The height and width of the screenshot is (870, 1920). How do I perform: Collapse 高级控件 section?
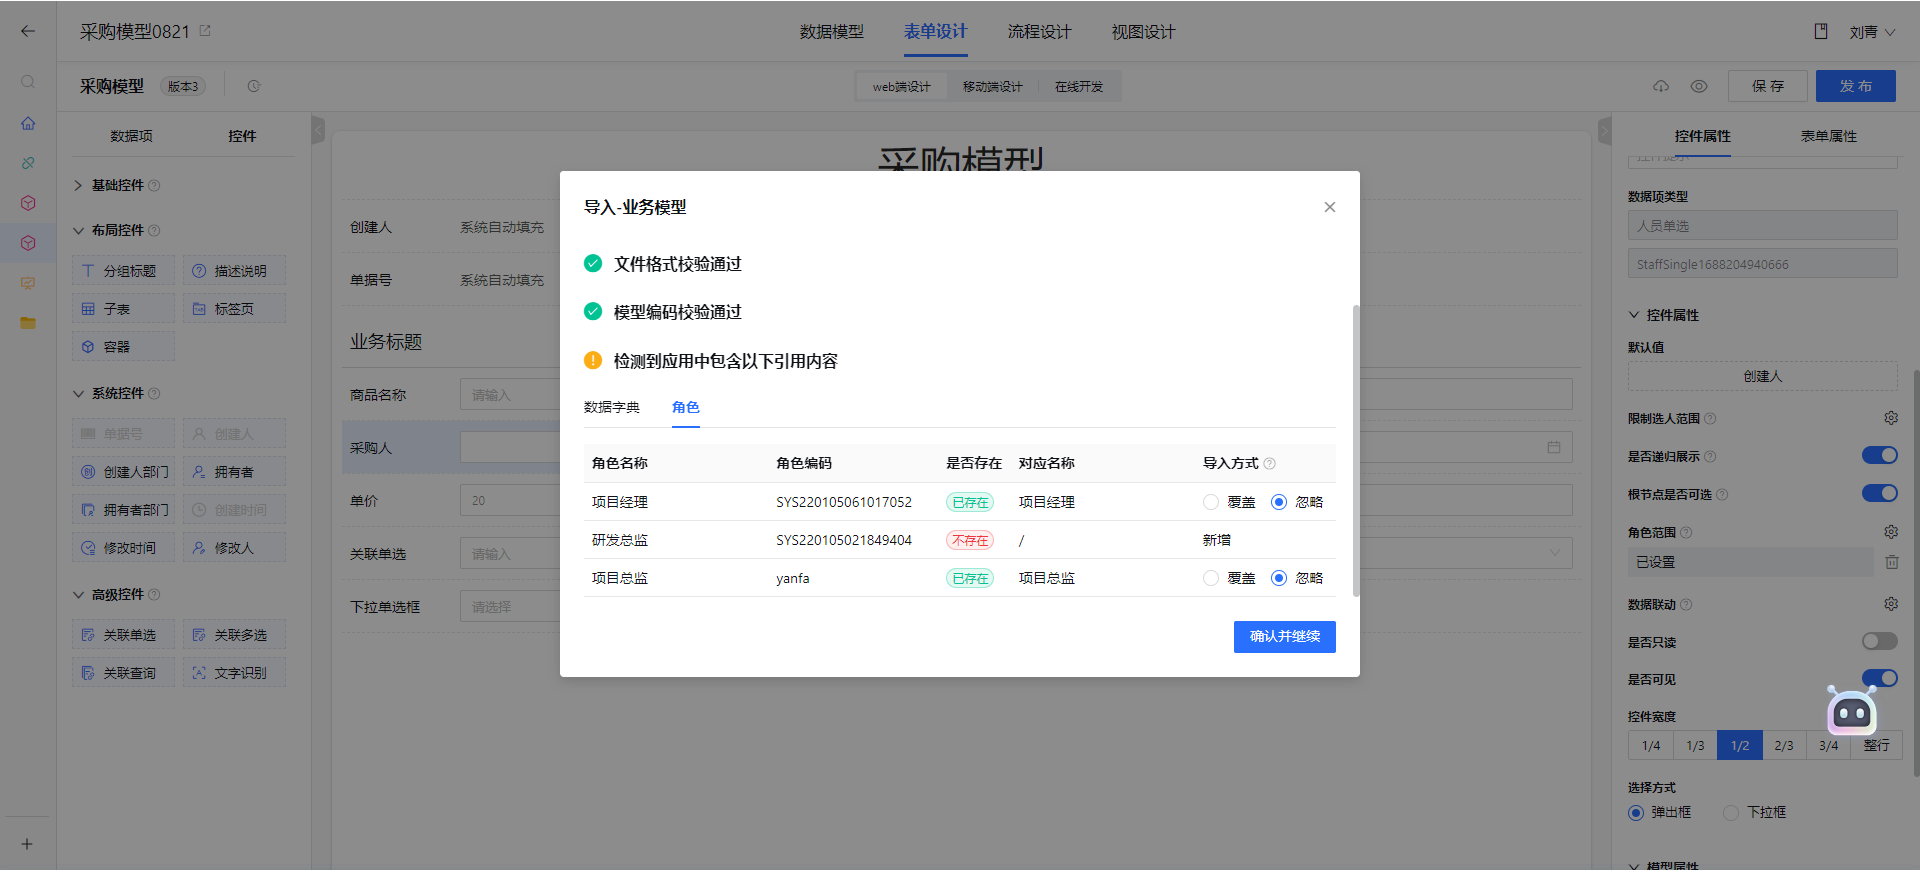pyautogui.click(x=79, y=594)
